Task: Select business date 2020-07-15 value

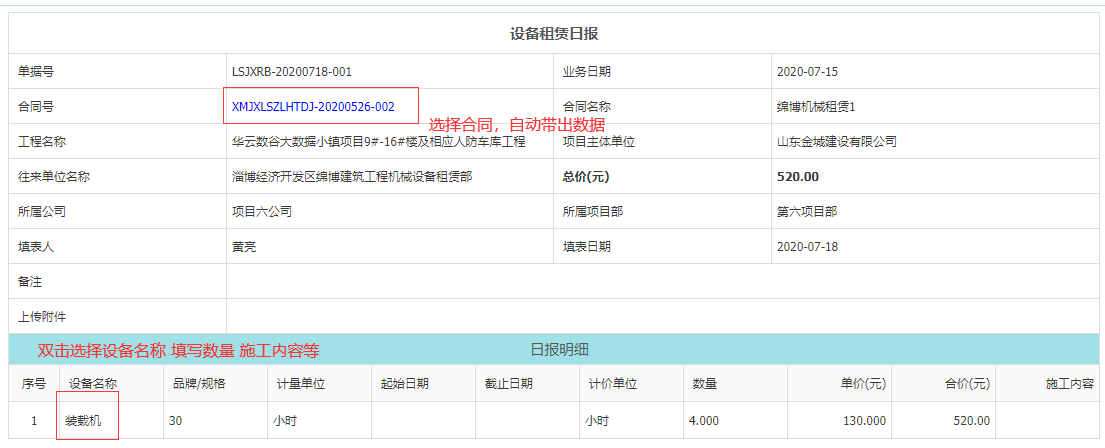Action: coord(807,72)
